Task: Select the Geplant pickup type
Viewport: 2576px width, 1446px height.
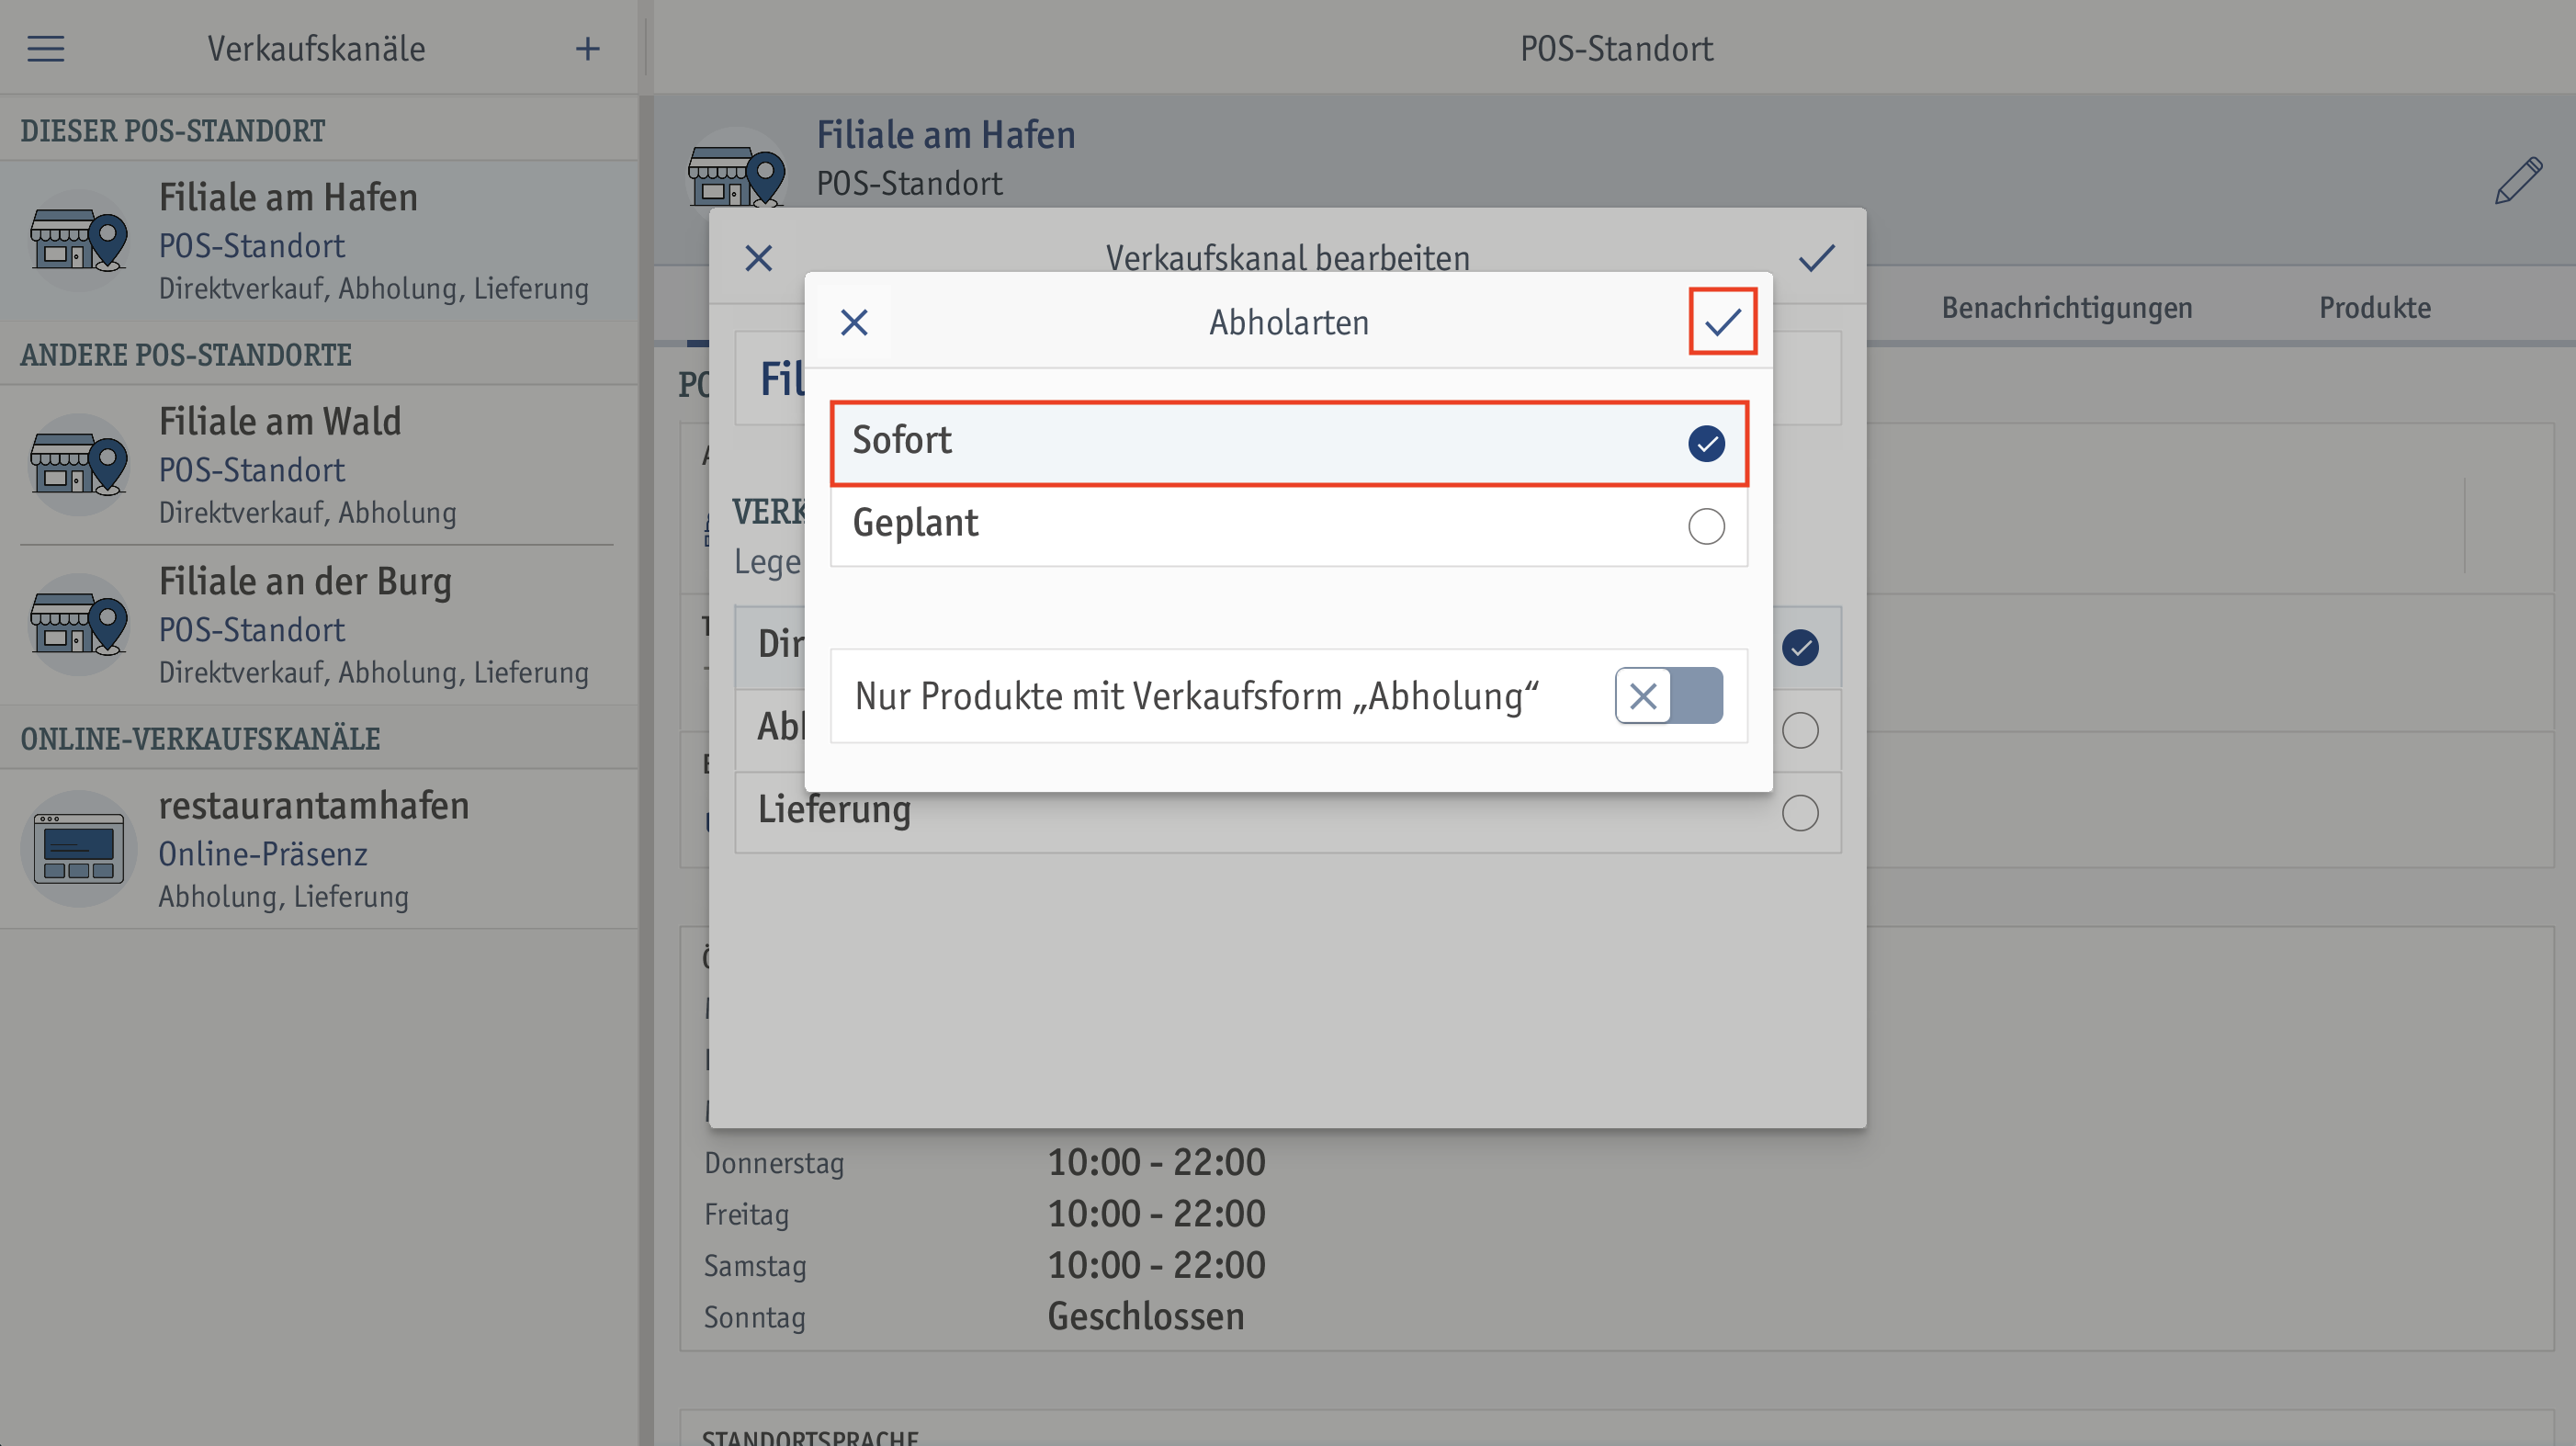Action: point(1289,526)
